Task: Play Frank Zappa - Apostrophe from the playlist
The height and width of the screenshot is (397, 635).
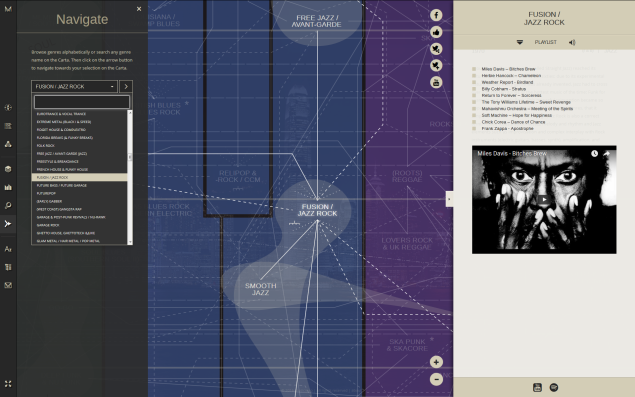Action: click(x=507, y=128)
